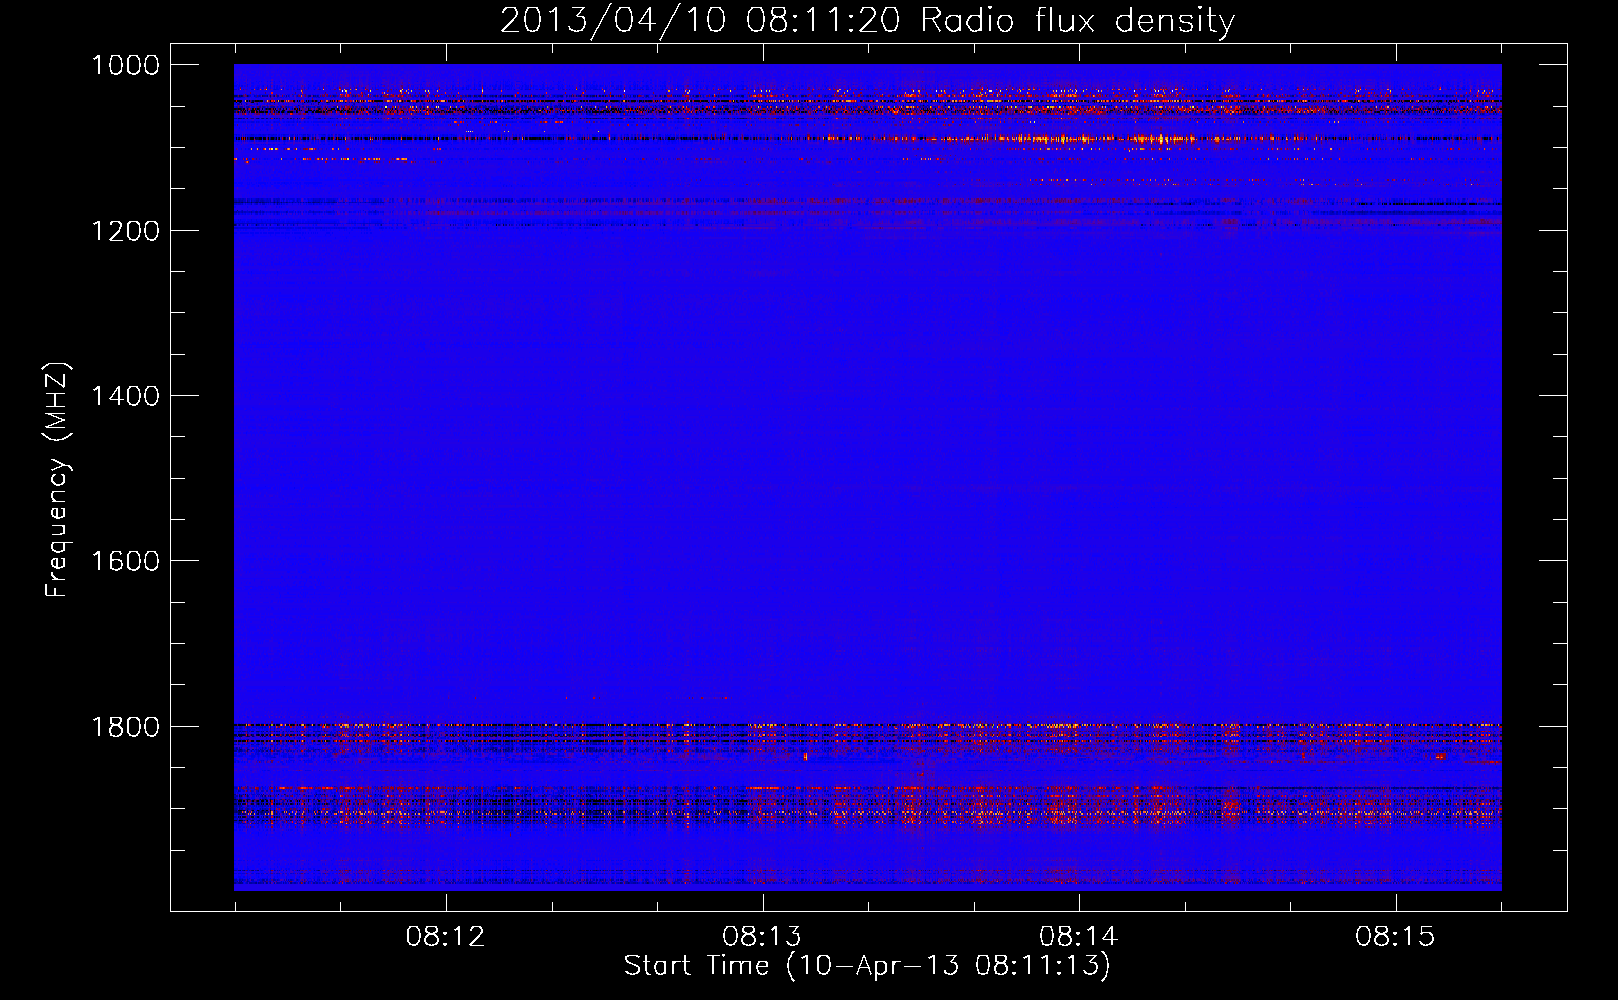Click the 1600 frequency tick label

126,561
